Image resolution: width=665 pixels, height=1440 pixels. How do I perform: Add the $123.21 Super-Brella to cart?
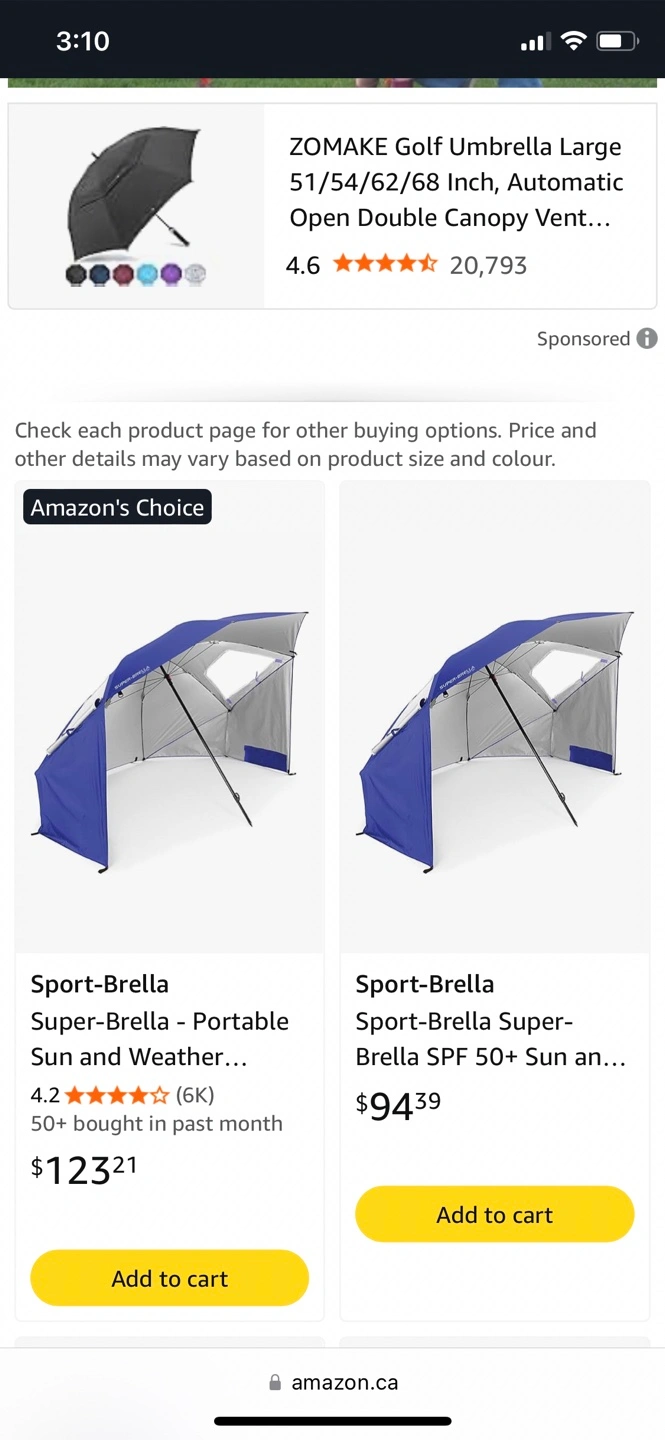[x=170, y=1278]
